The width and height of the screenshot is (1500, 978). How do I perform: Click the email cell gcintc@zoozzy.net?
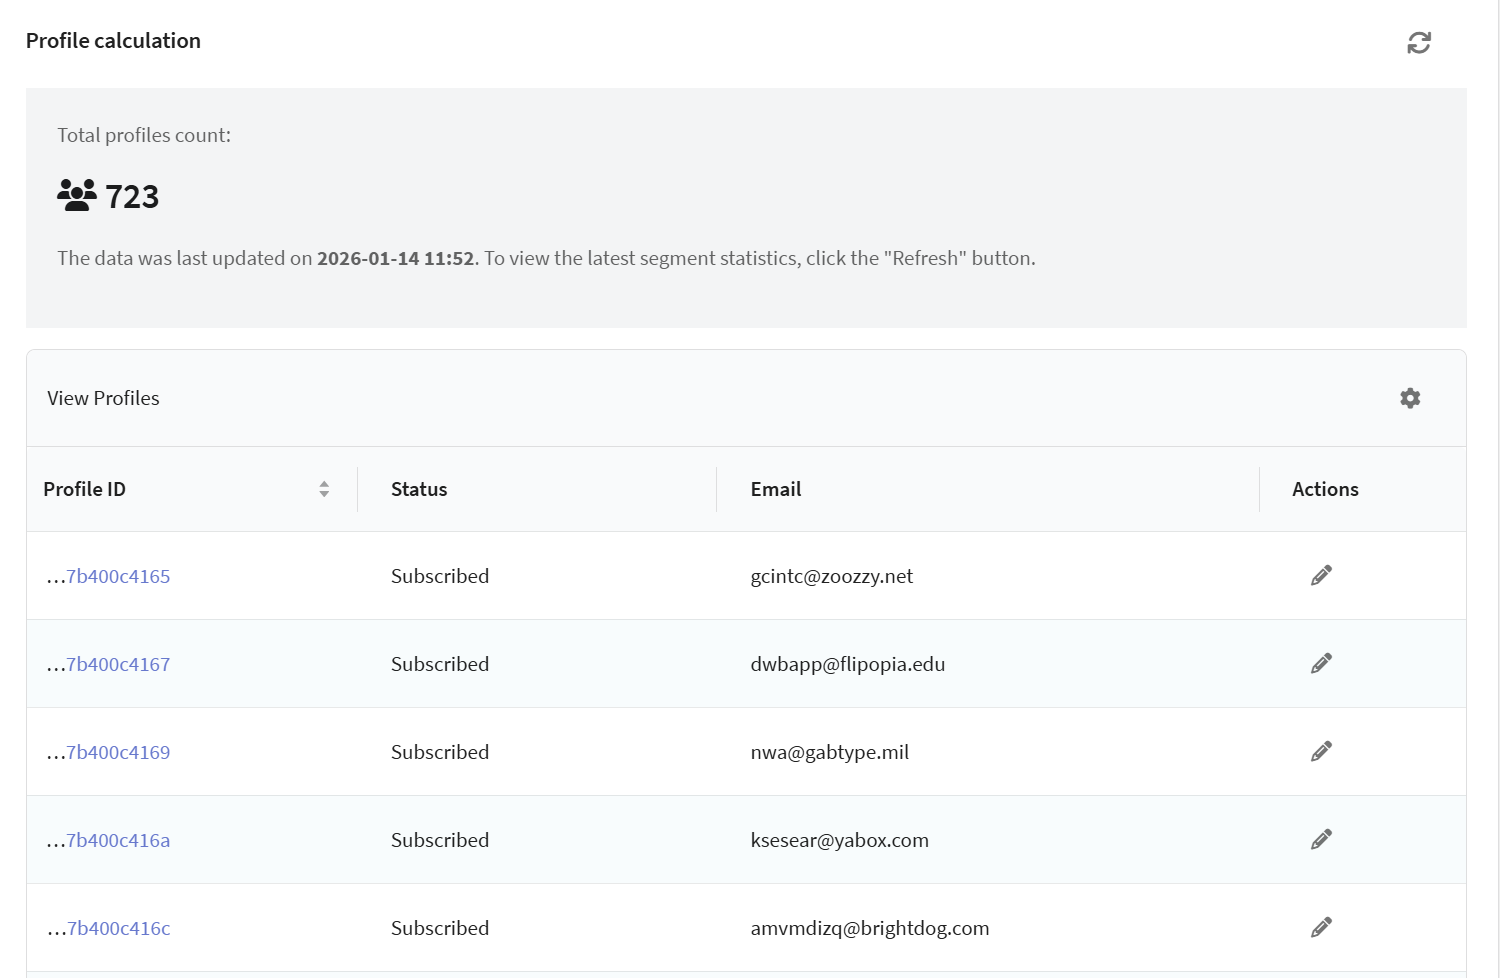click(x=832, y=577)
